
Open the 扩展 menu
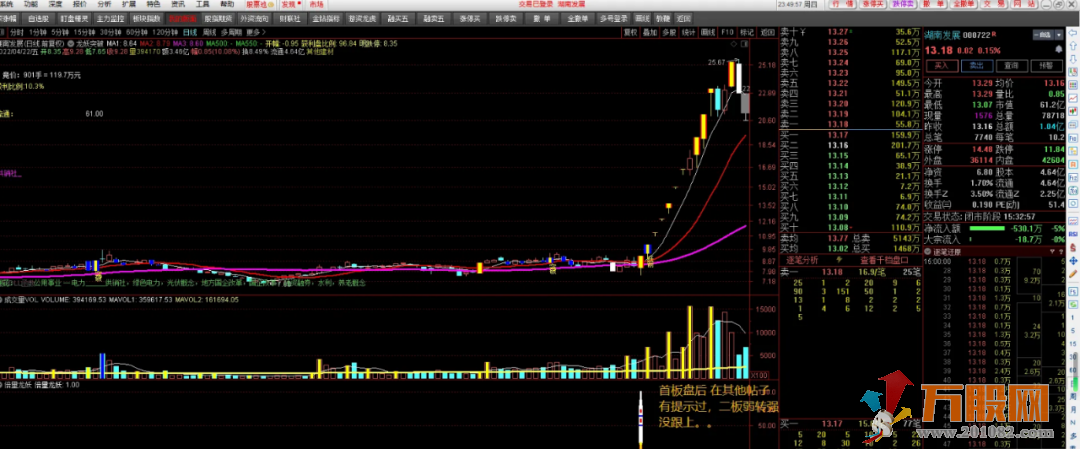(128, 4)
